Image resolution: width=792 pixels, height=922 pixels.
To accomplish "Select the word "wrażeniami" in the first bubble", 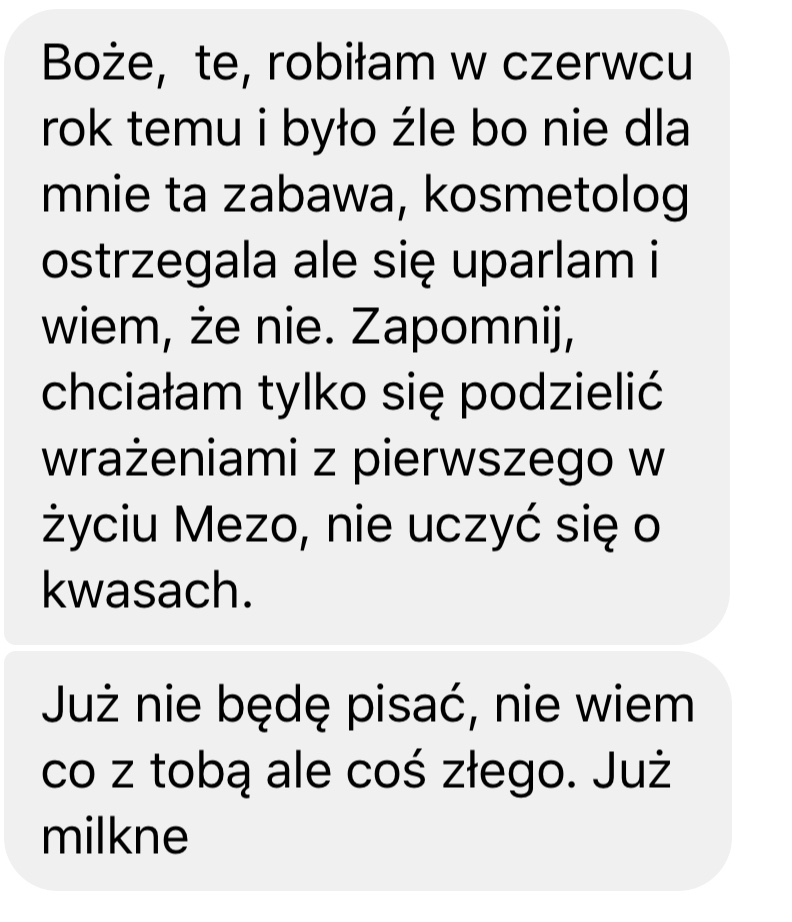I will (170, 459).
